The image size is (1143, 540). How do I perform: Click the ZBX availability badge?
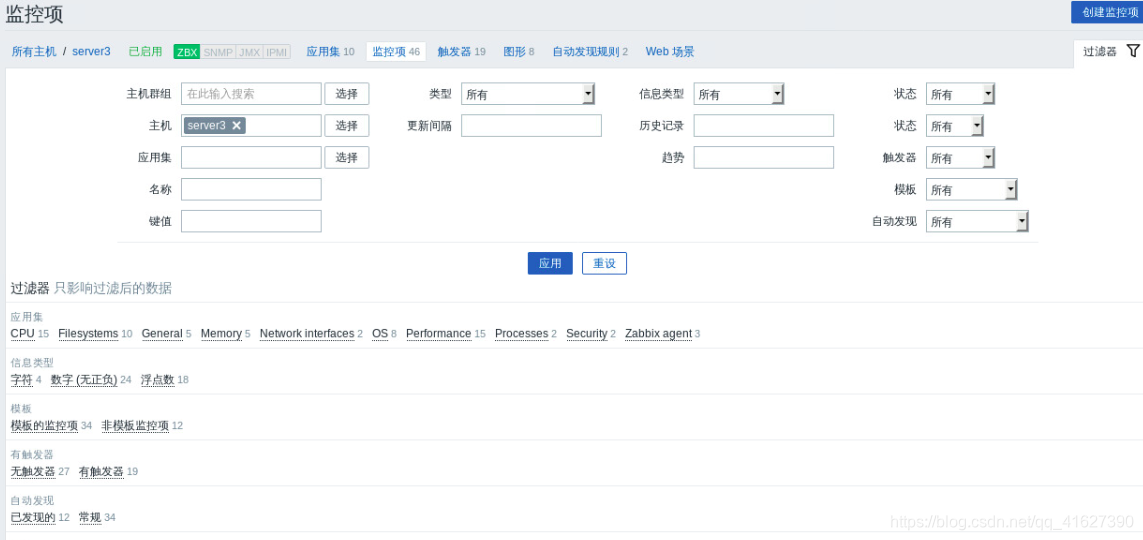(x=187, y=52)
